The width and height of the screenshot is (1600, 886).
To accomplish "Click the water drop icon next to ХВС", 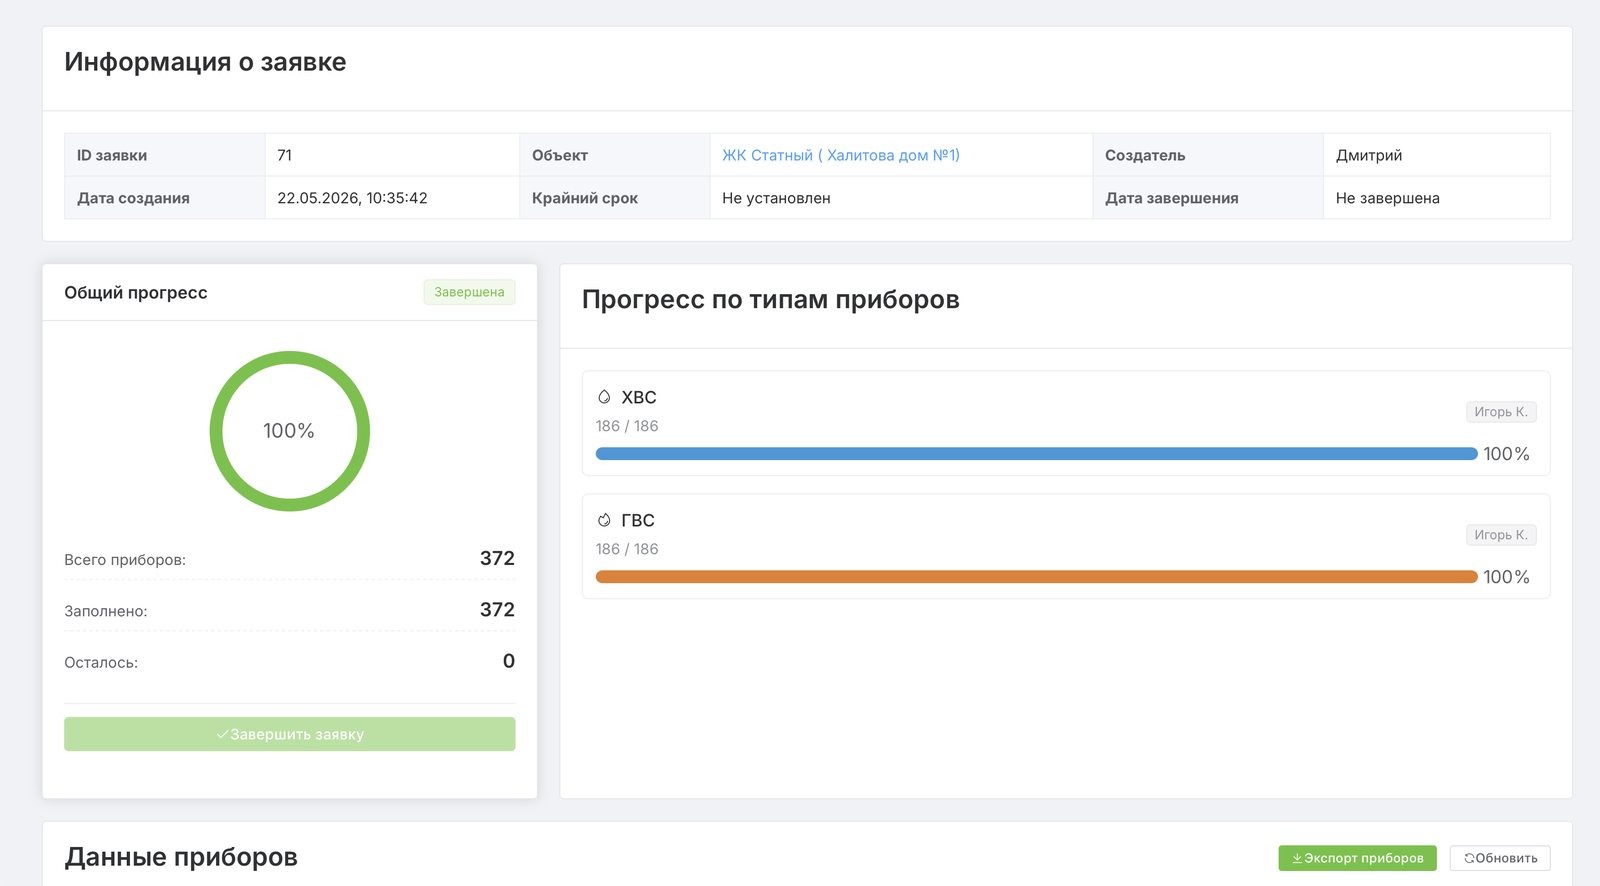I will 604,397.
